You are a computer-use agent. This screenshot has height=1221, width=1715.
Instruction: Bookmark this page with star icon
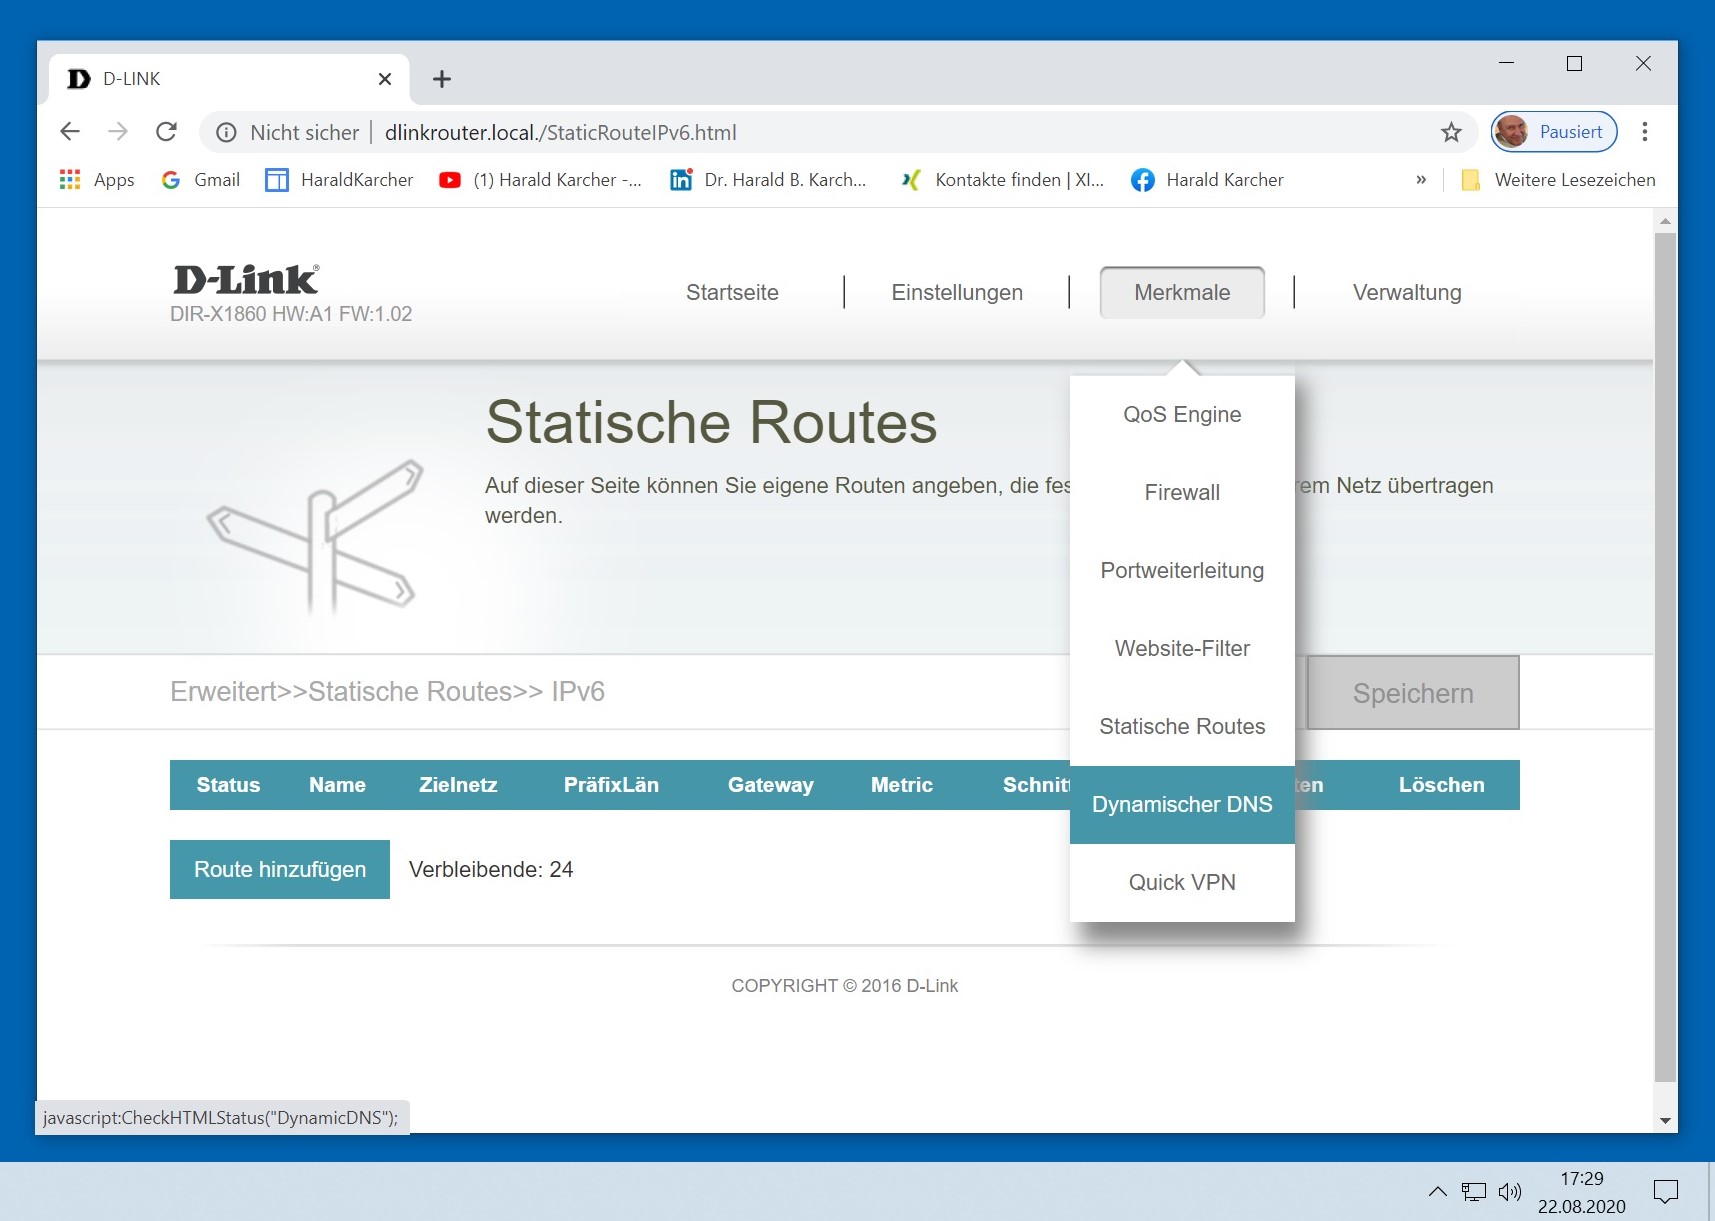[1451, 132]
